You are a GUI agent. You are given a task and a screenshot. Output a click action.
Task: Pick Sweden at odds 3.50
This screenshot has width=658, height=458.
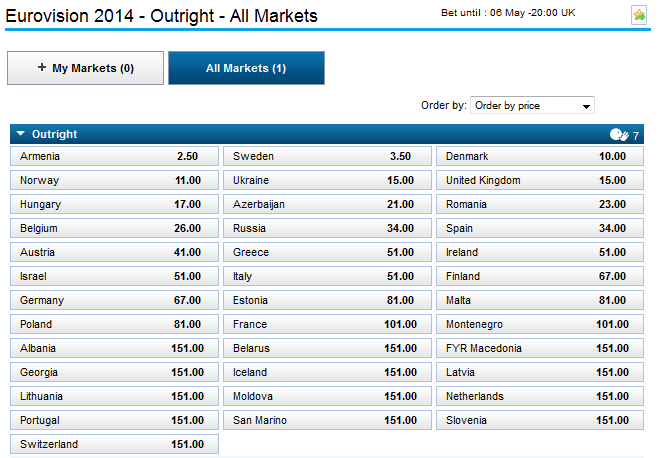pos(326,157)
